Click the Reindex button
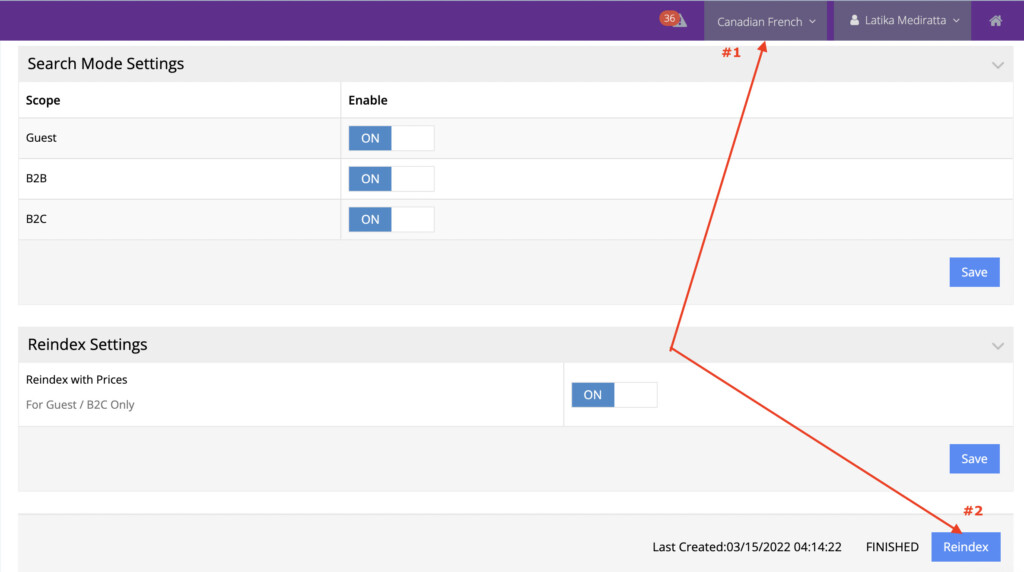The image size is (1024, 572). pos(966,547)
